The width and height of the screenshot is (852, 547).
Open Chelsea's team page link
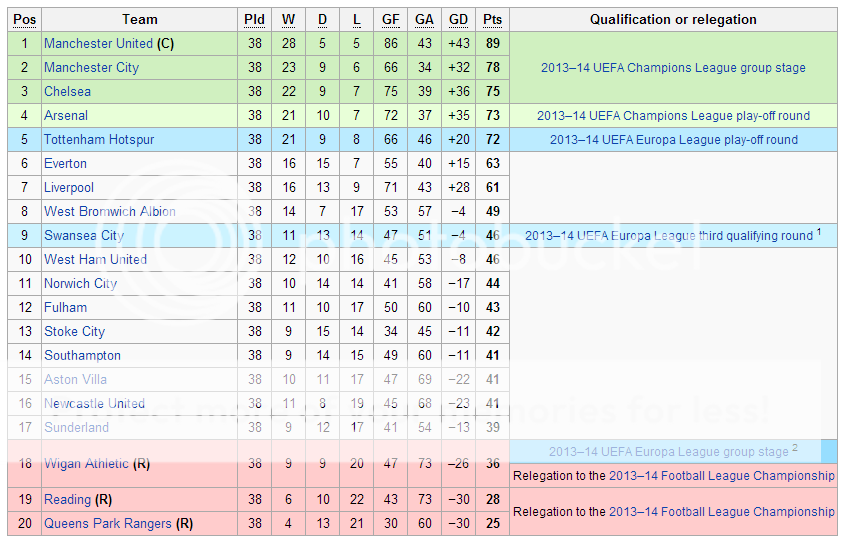(67, 92)
